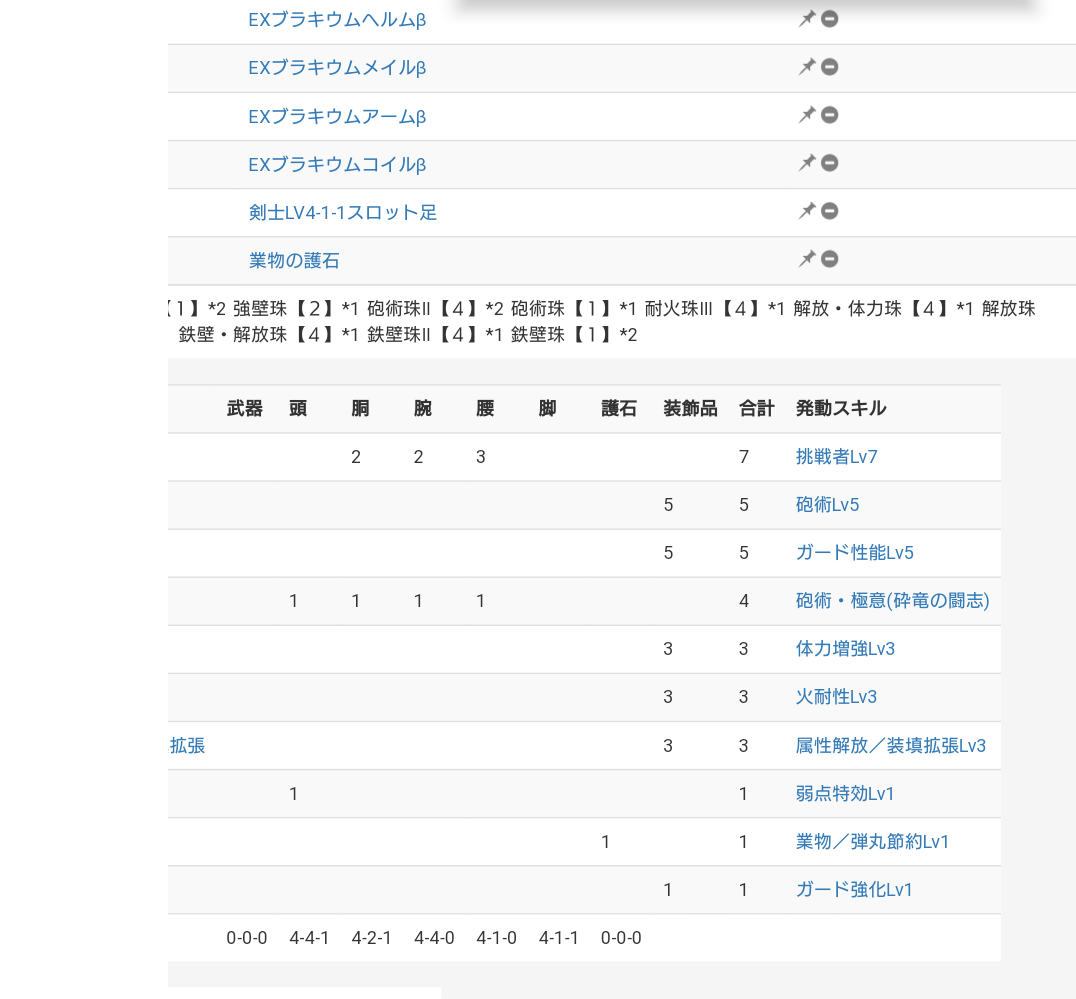1076x999 pixels.
Task: Exclude EXブラキウムコイルβ with minus icon
Action: [830, 163]
